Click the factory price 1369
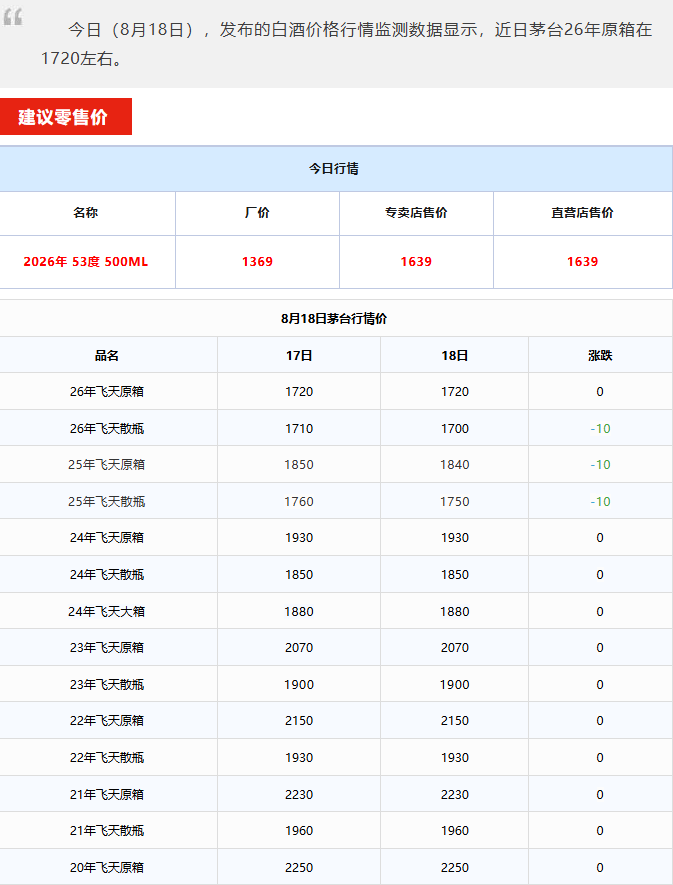Screen dimensions: 673x885 pos(257,262)
